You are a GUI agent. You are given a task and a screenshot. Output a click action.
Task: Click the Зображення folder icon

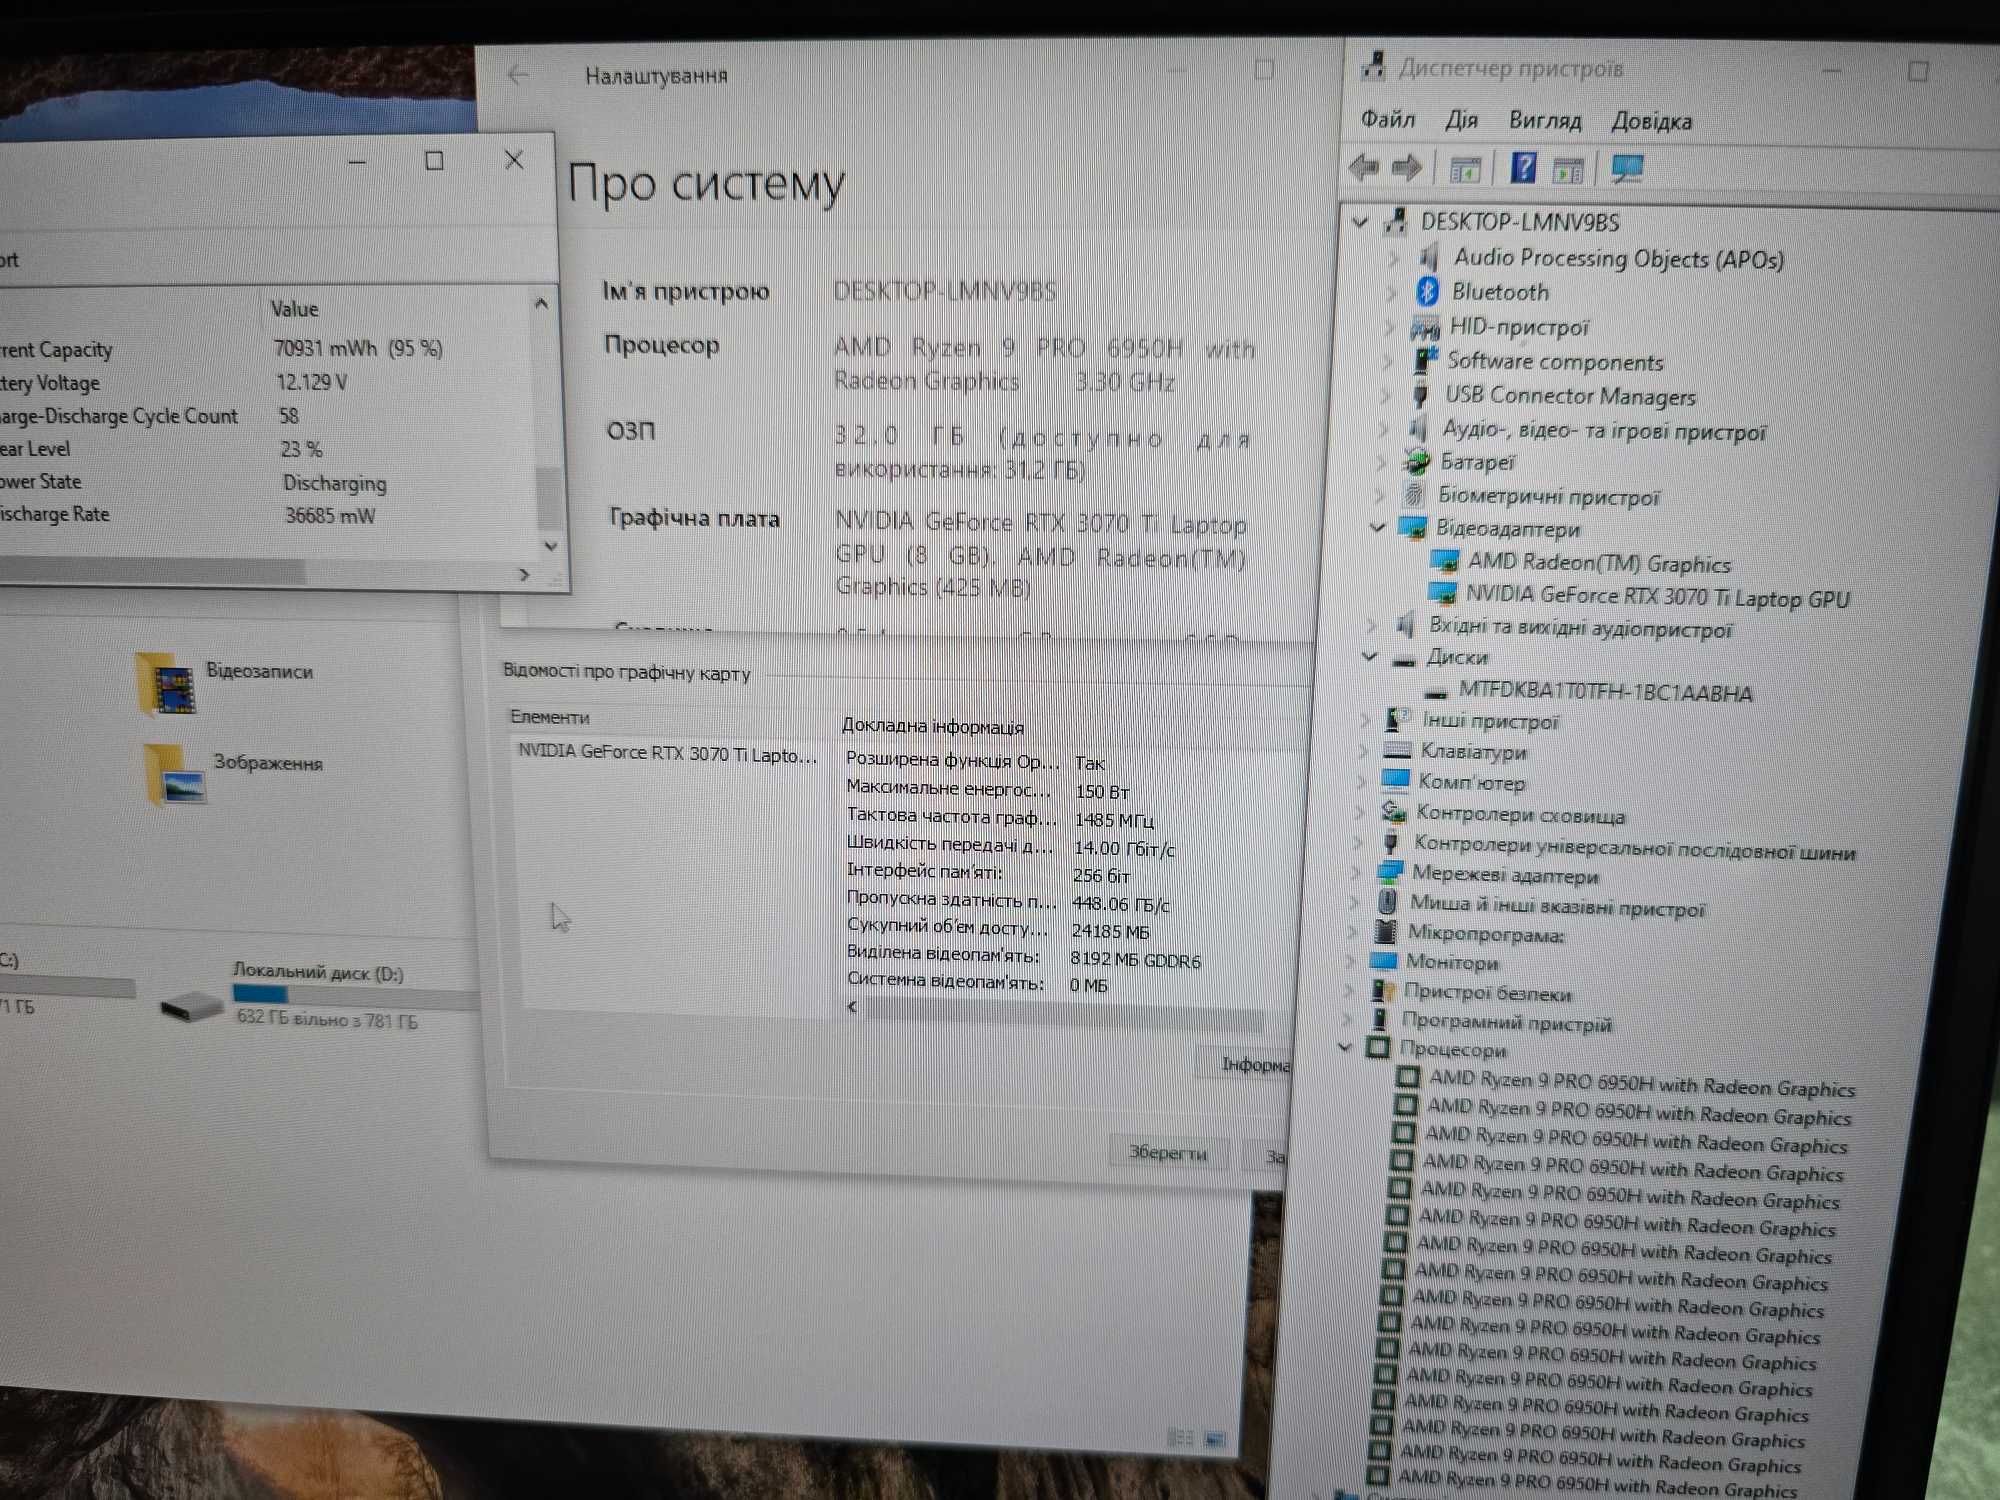[x=176, y=775]
